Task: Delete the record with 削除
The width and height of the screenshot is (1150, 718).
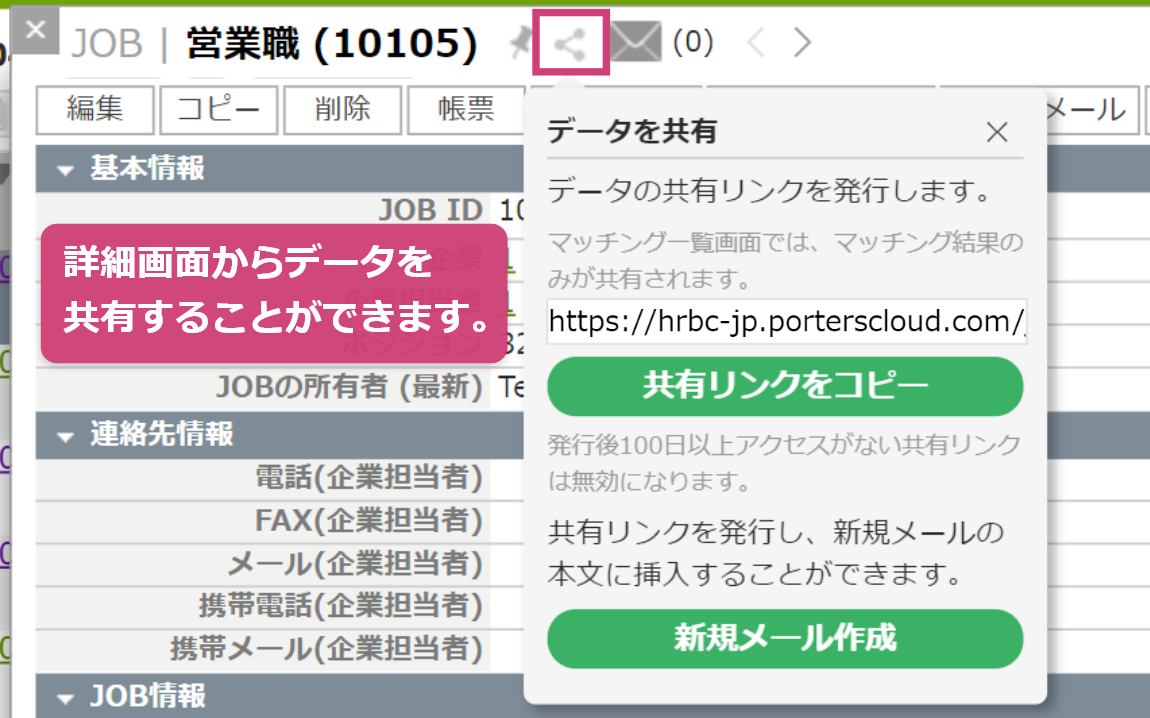Action: [x=342, y=110]
